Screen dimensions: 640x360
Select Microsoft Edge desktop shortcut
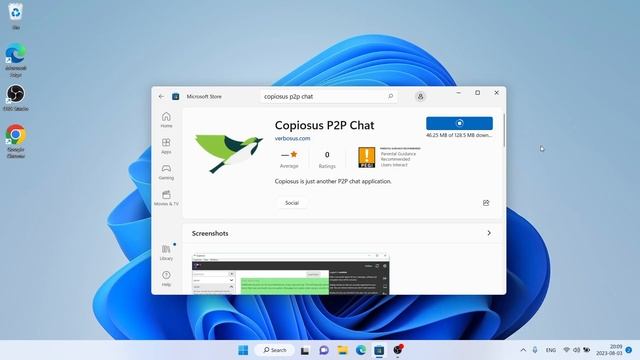(16, 60)
